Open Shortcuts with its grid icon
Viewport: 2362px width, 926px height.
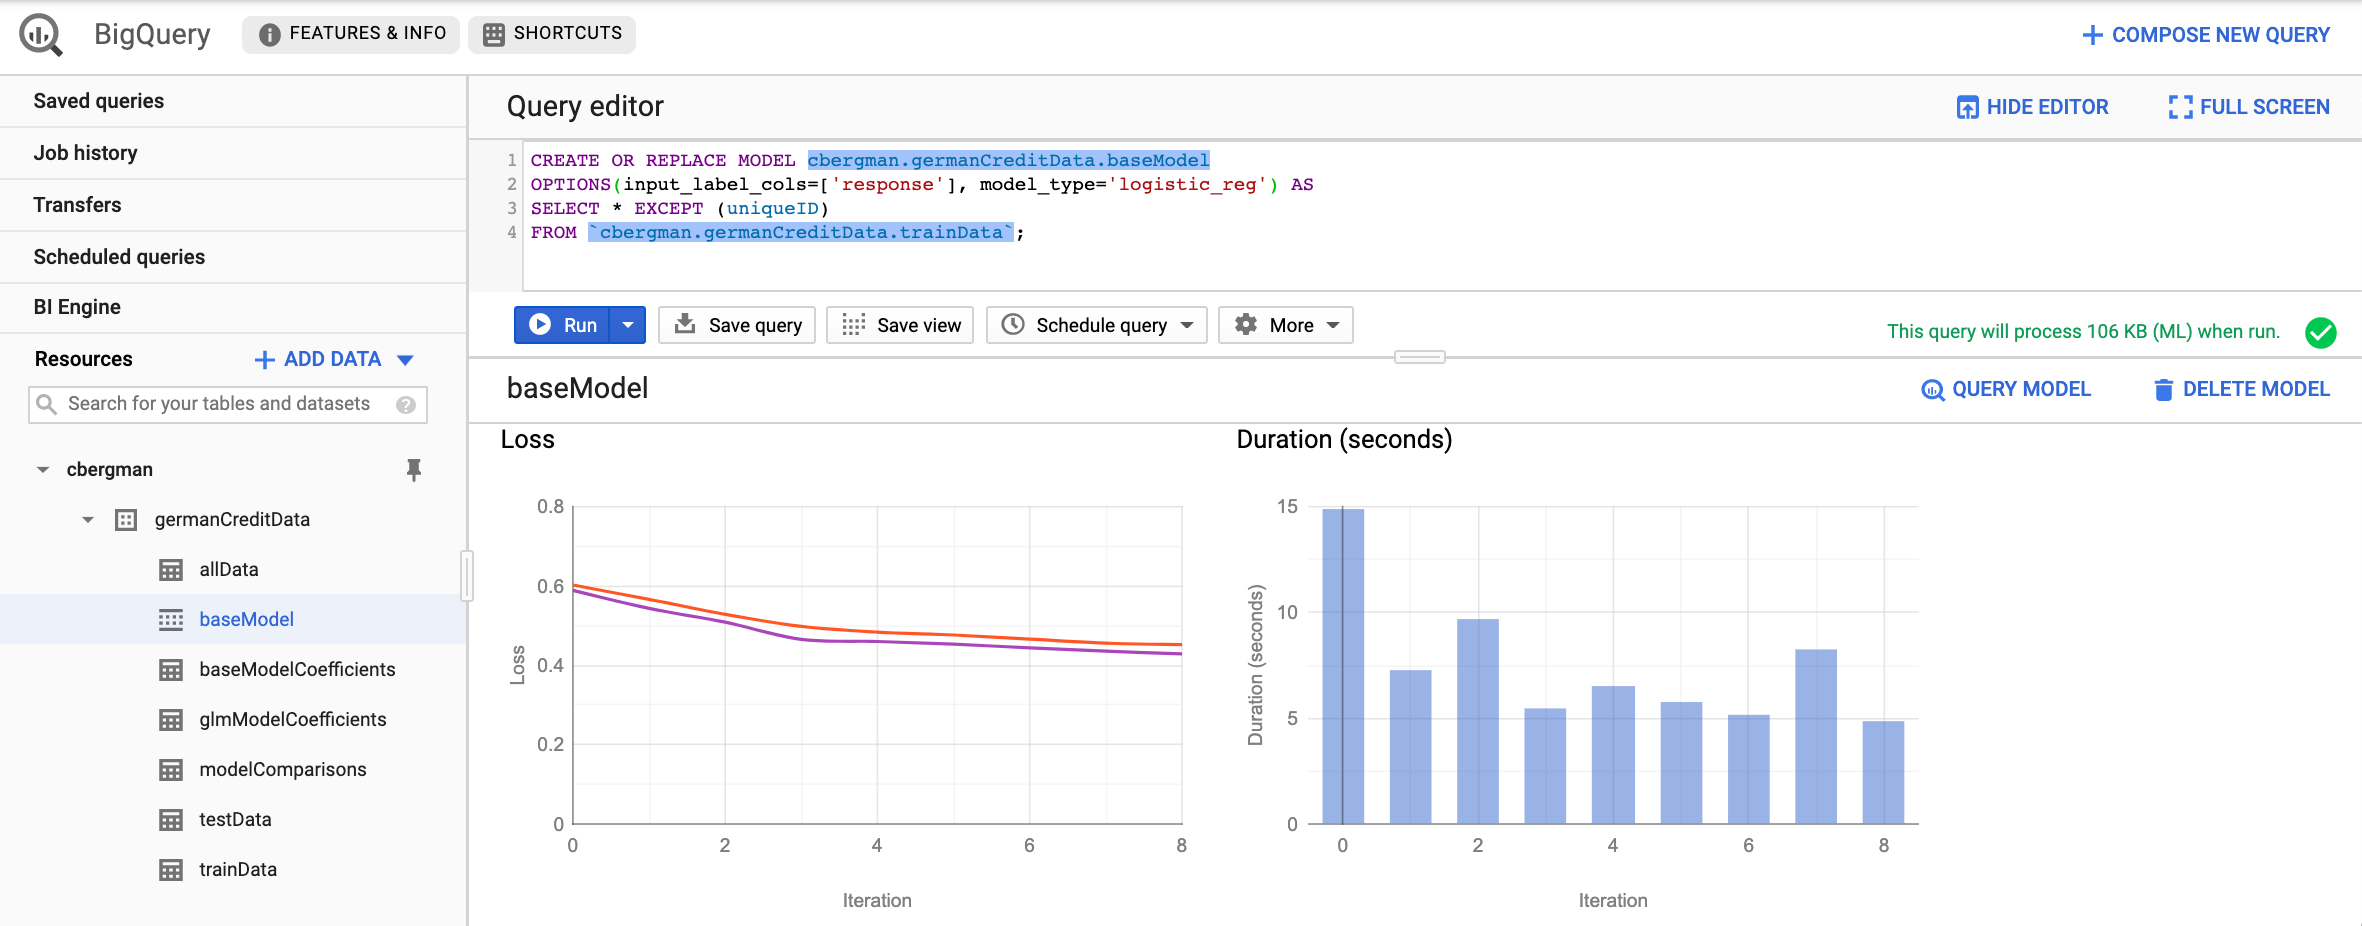click(x=490, y=33)
